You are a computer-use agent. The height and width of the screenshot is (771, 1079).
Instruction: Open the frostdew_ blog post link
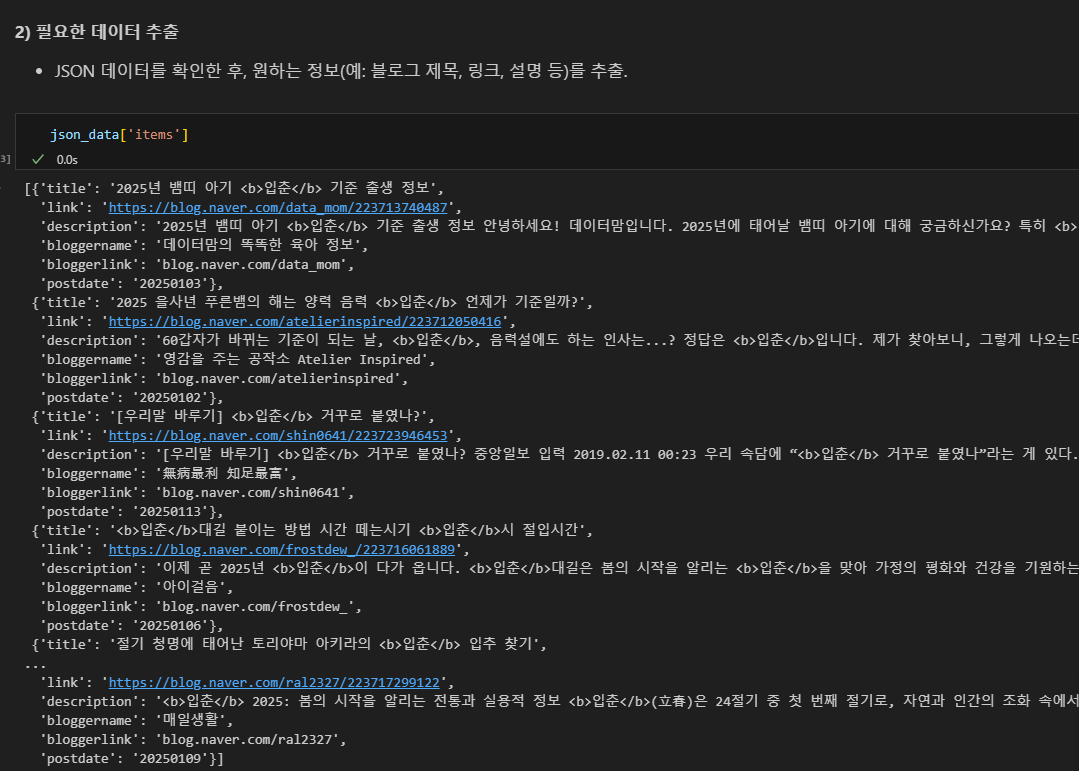click(x=281, y=549)
